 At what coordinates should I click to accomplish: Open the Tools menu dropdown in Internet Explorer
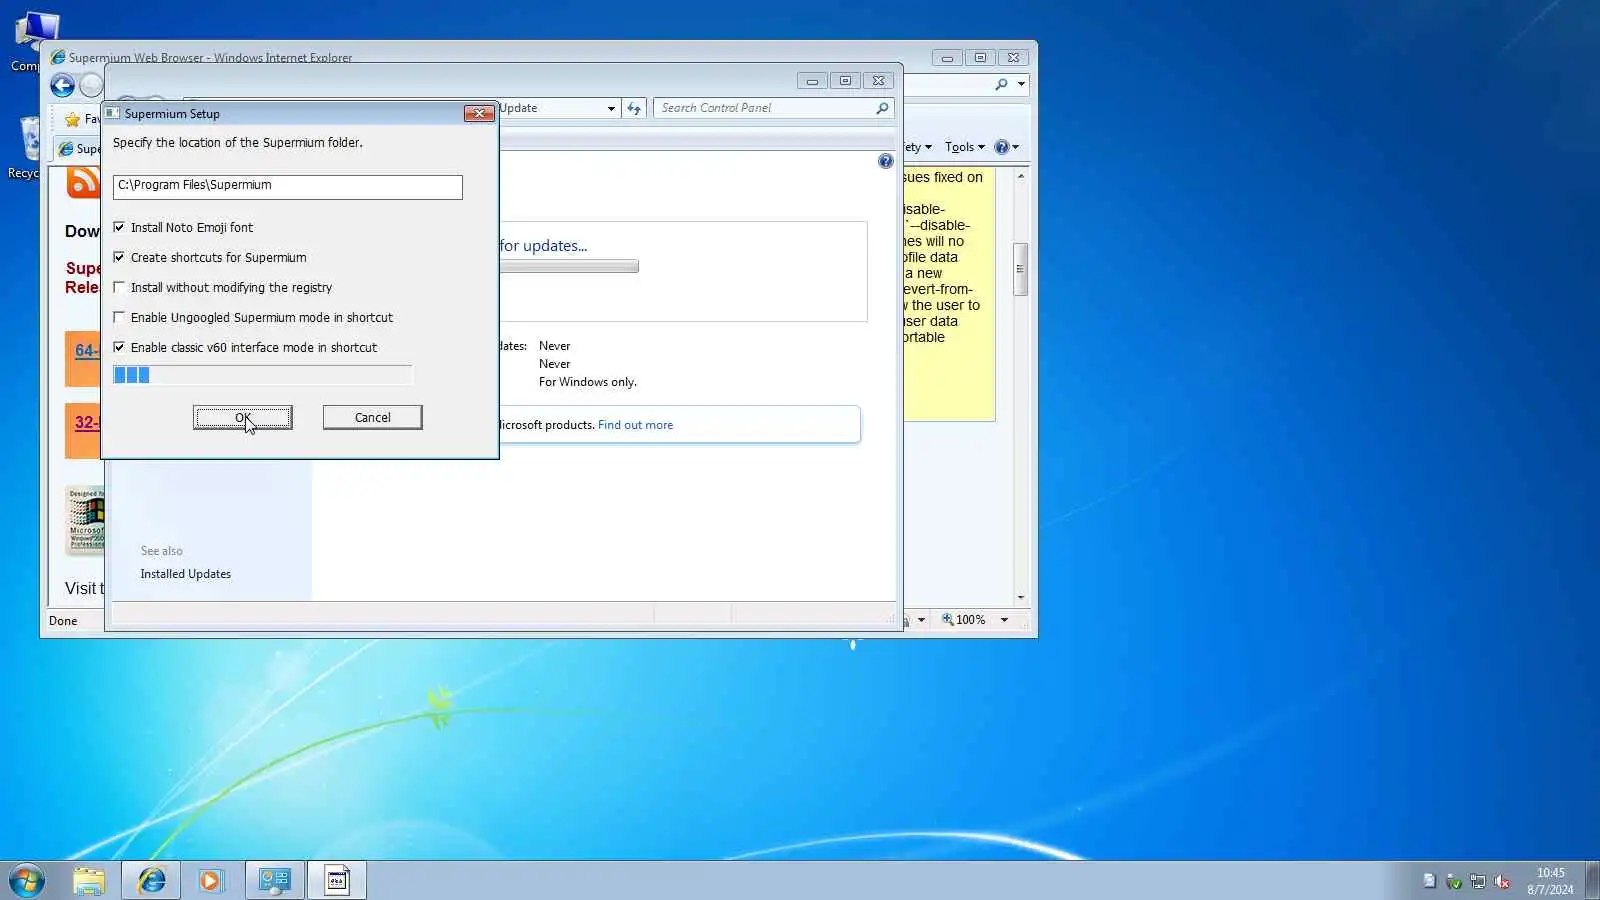pyautogui.click(x=964, y=147)
